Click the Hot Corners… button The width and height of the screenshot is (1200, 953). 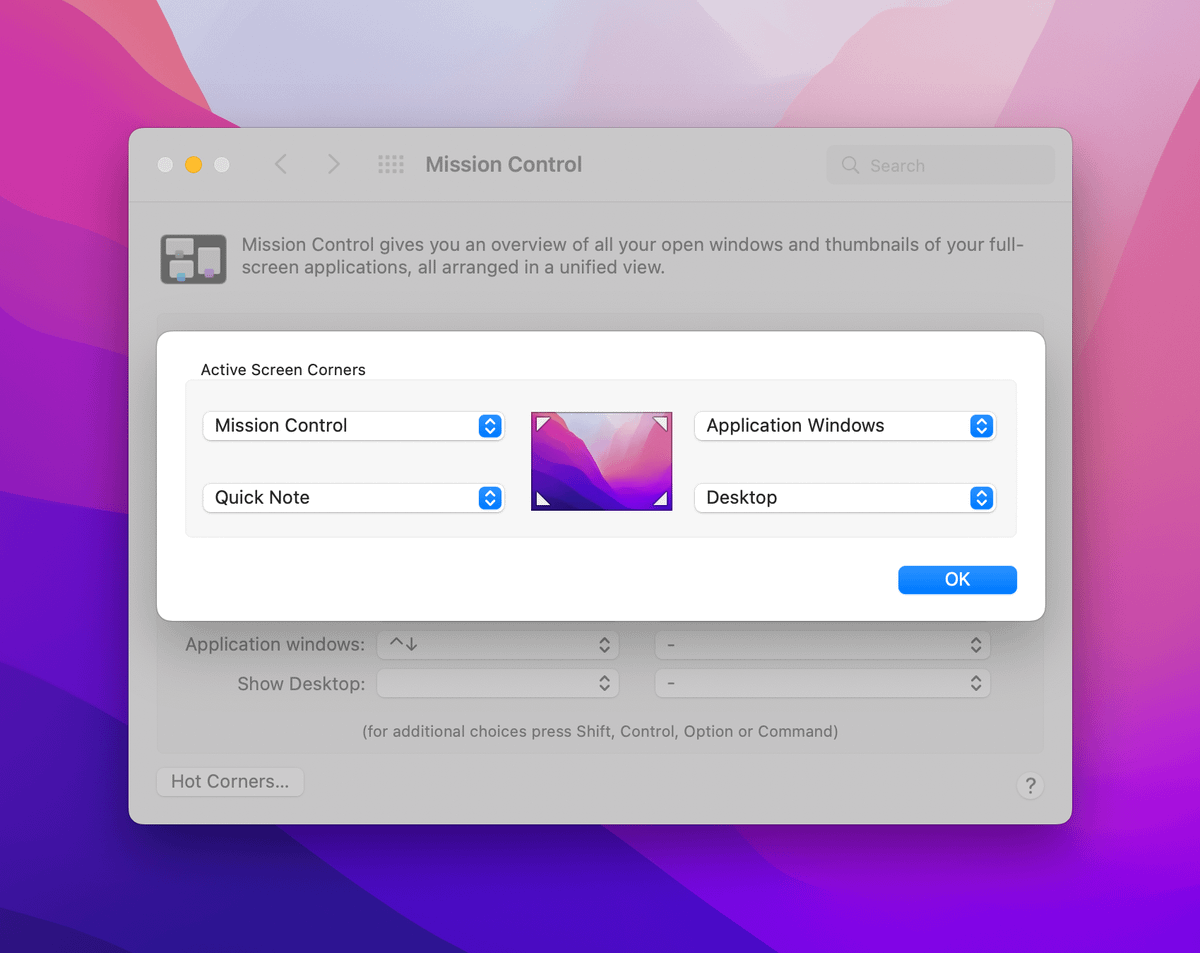230,782
